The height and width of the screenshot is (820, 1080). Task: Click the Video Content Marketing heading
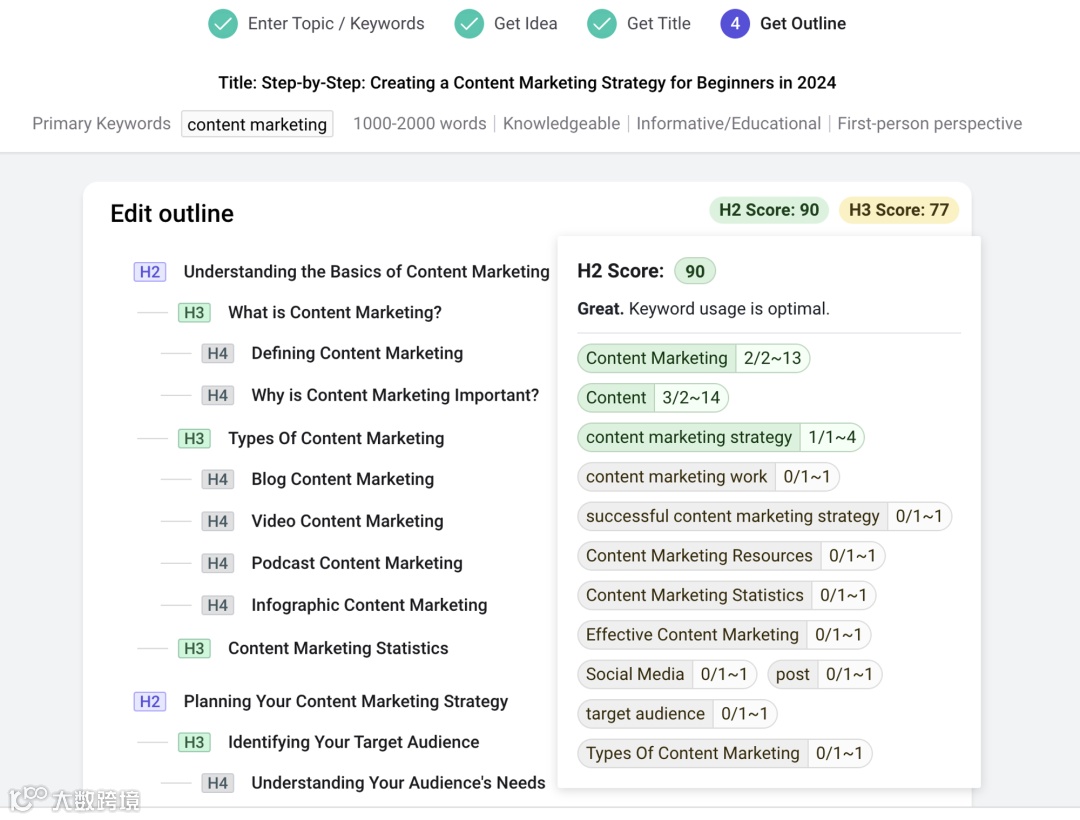click(347, 521)
